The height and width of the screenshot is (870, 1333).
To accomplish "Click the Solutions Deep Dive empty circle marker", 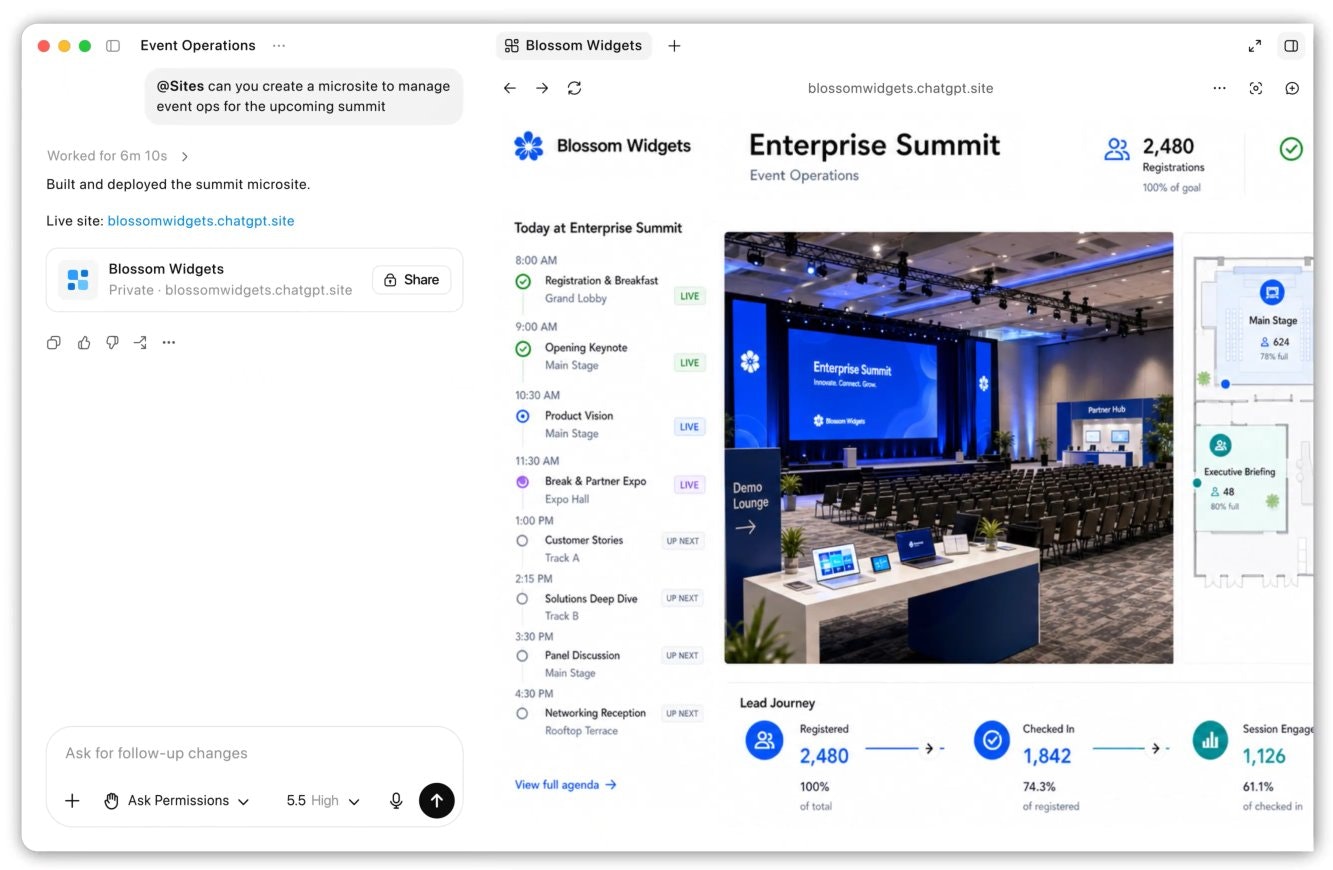I will [x=522, y=599].
